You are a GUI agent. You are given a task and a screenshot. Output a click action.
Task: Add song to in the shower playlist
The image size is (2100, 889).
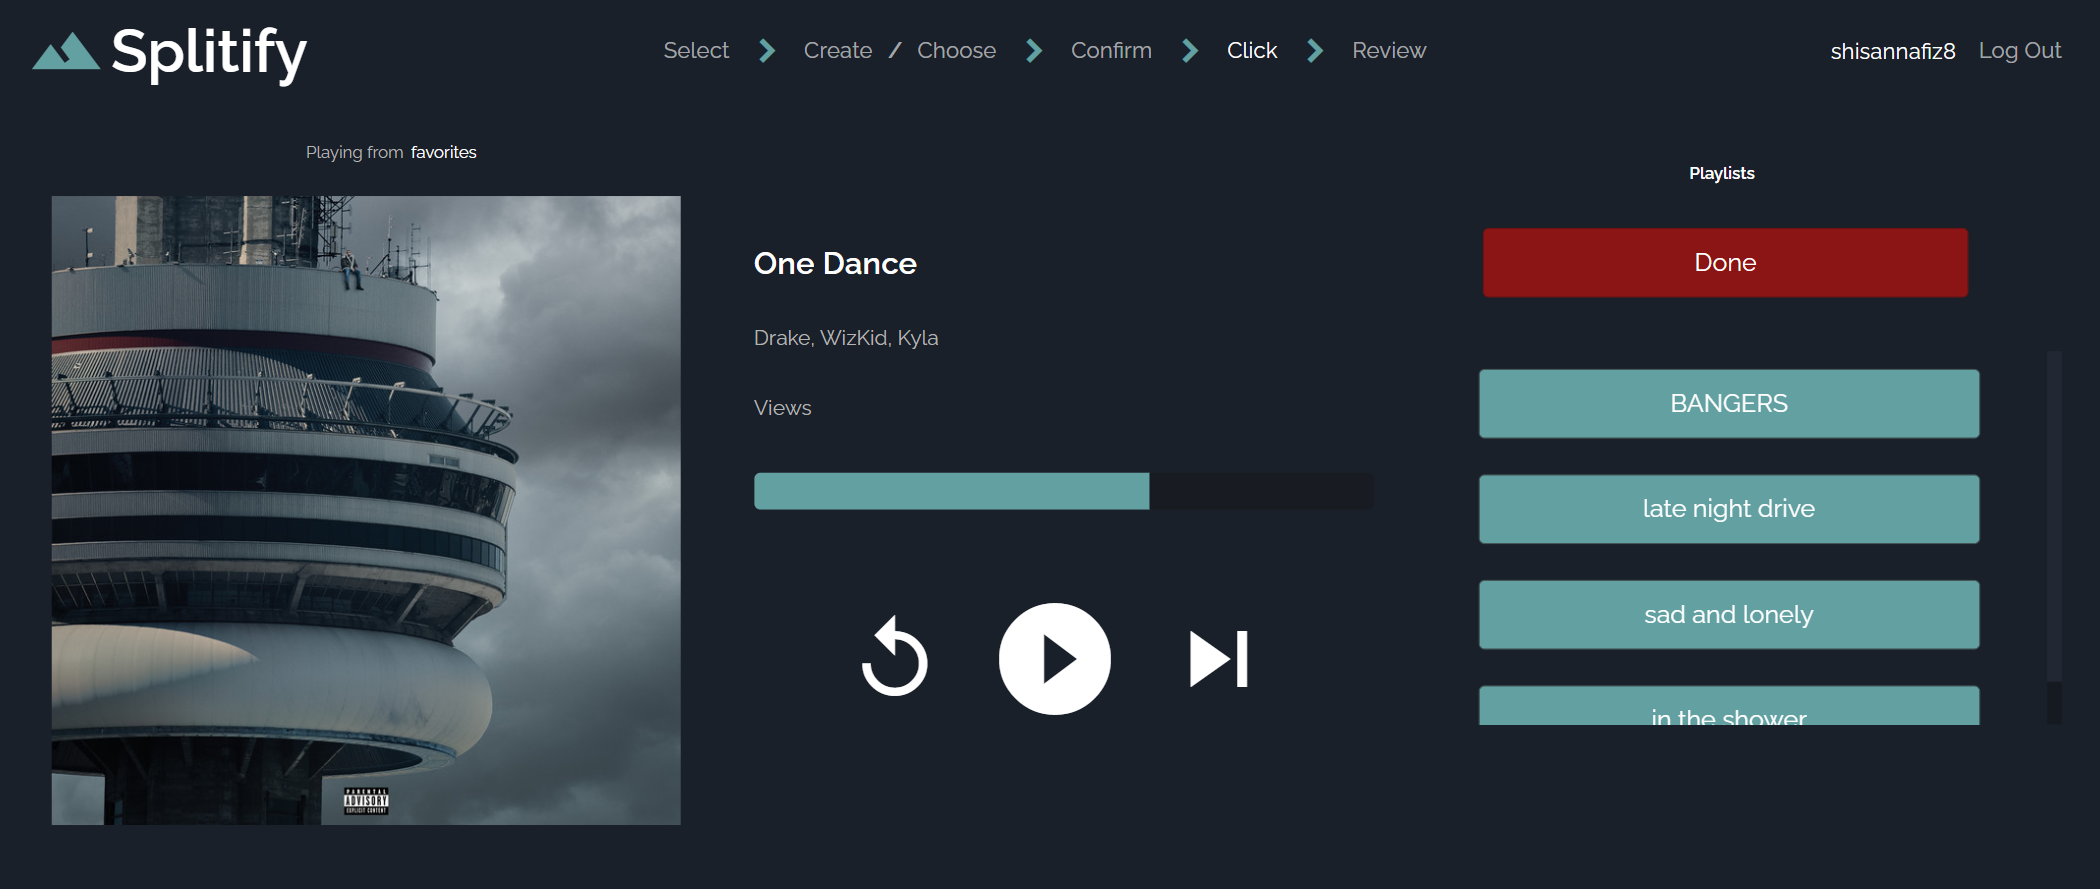point(1729,706)
